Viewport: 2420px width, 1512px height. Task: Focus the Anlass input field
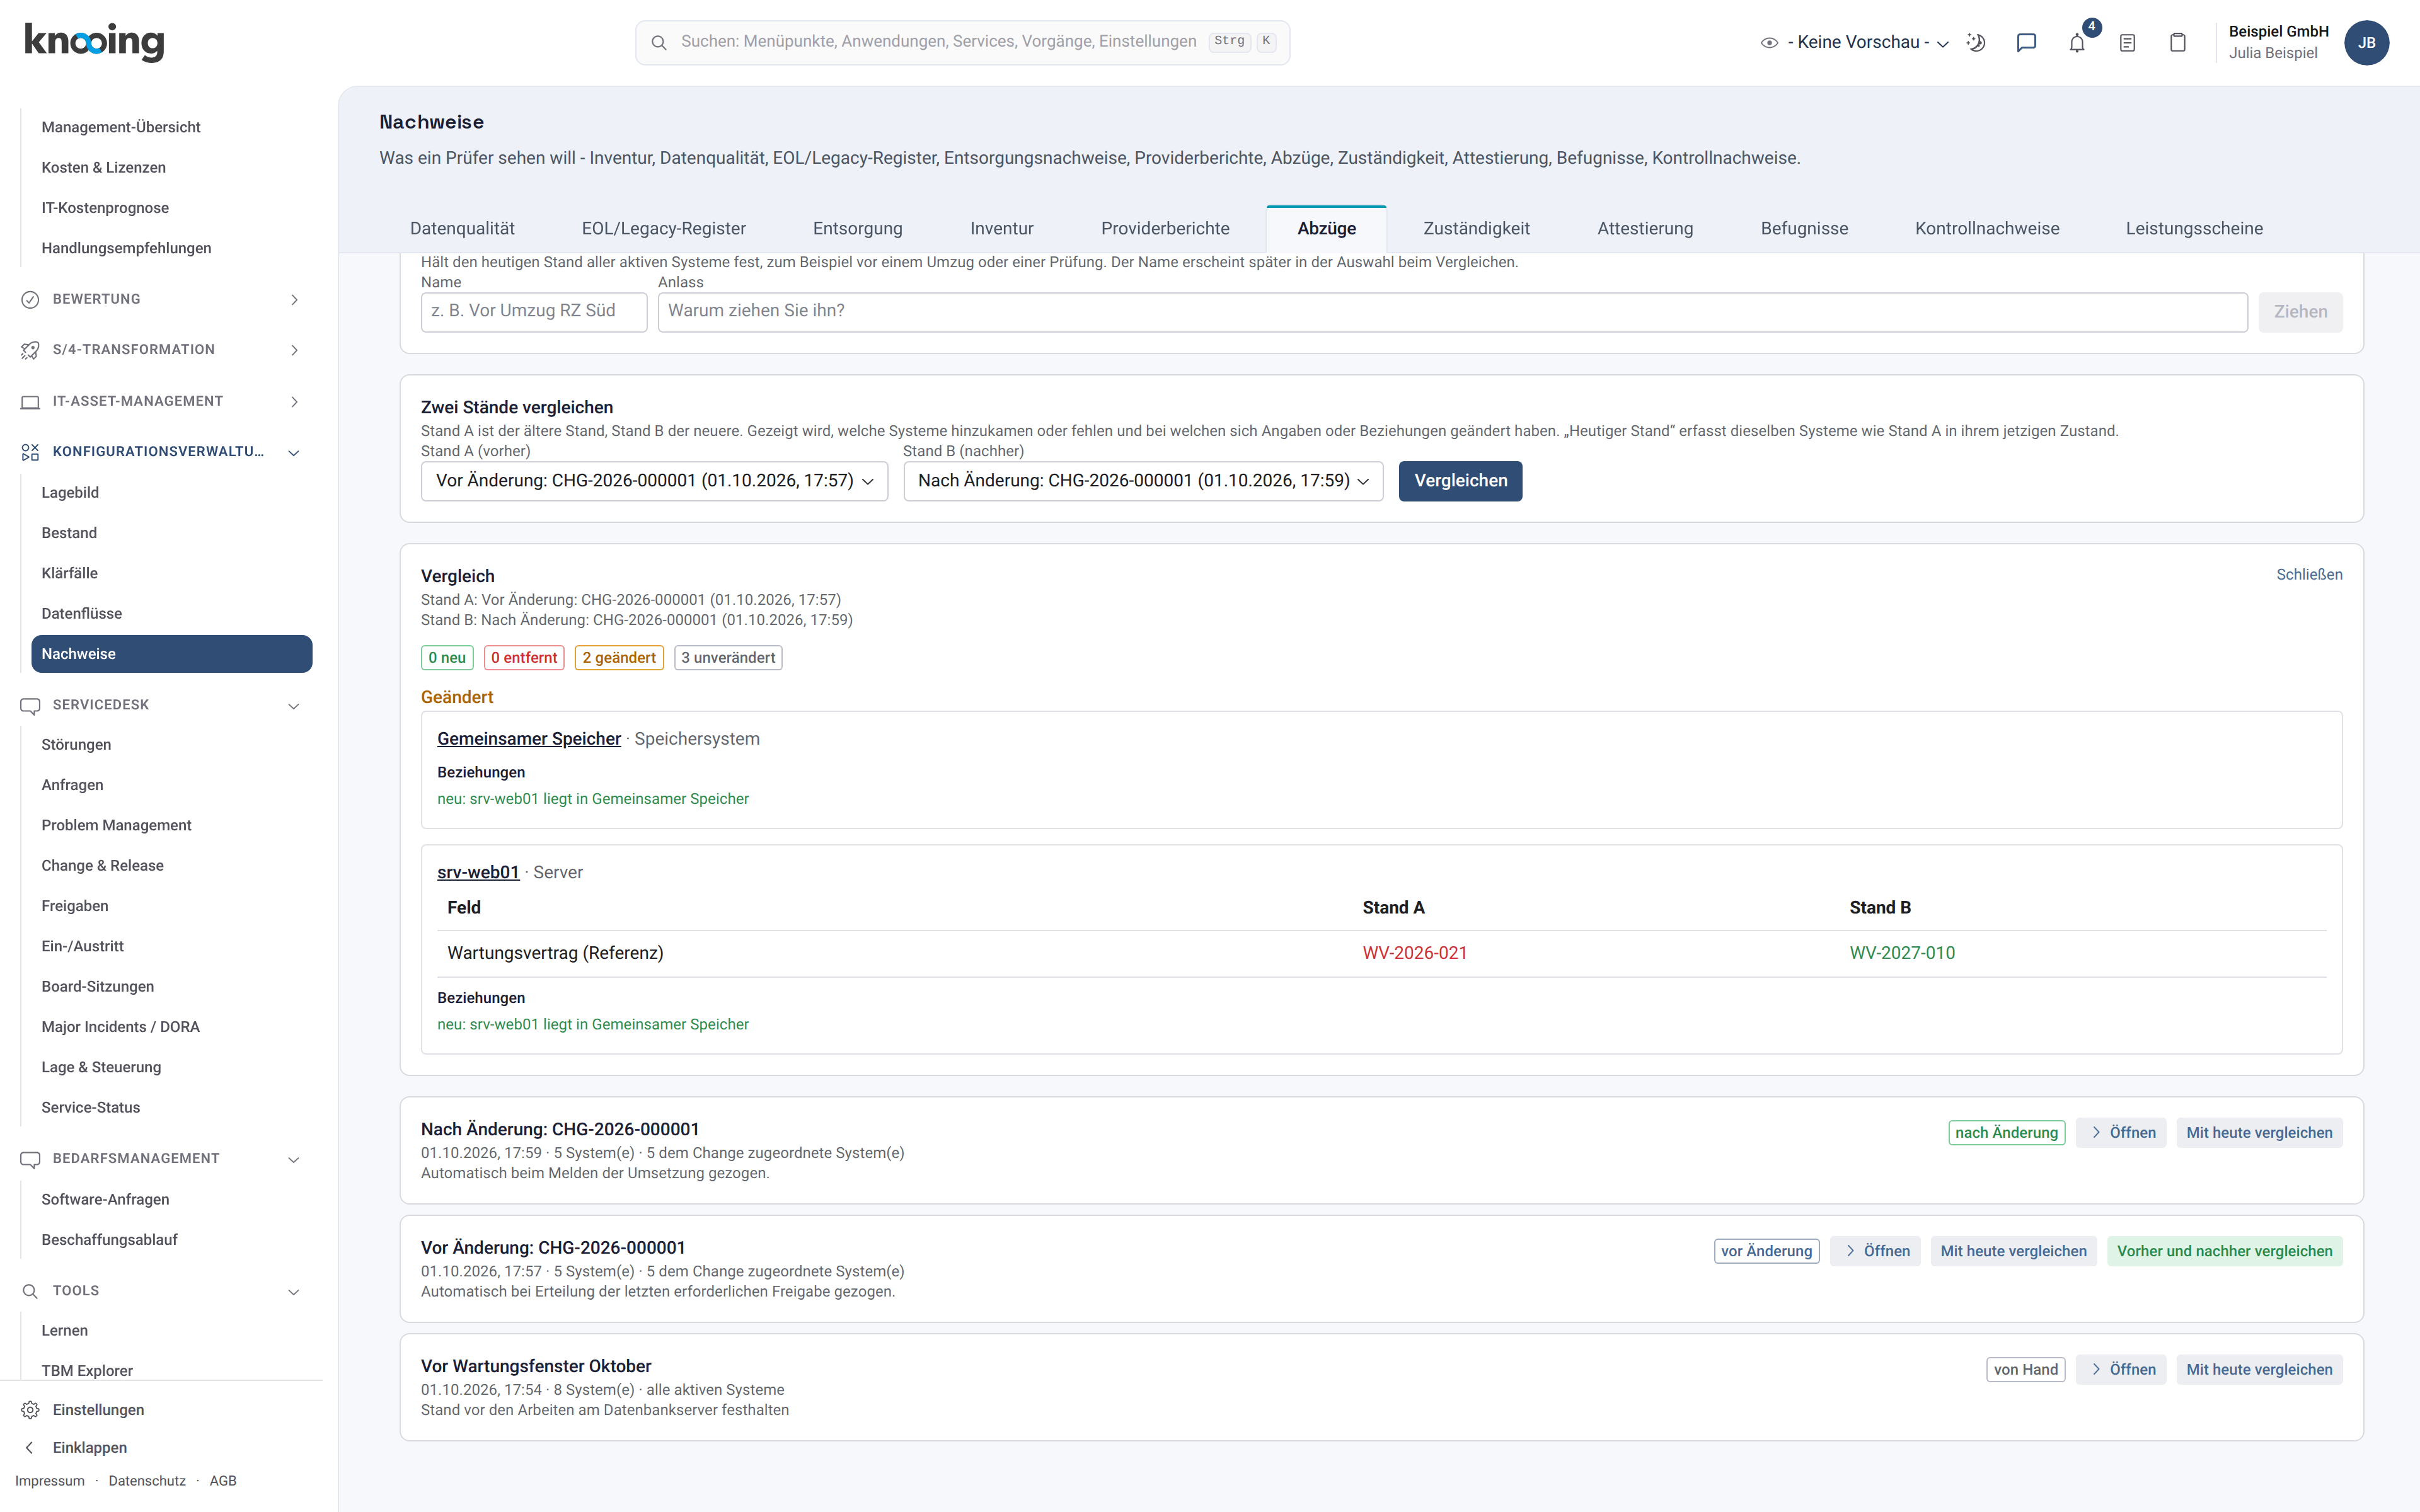1452,311
